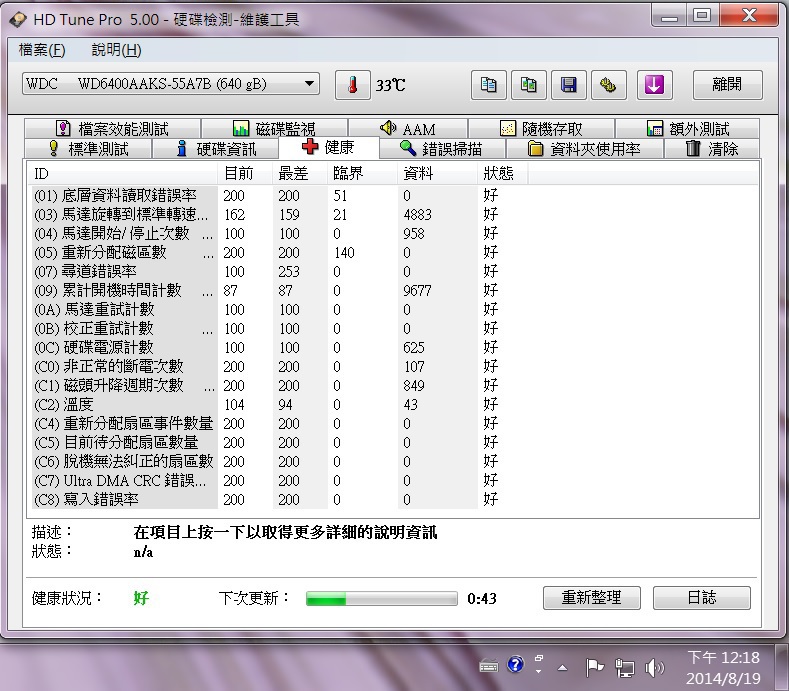Switch to the 檔案效能測試 tab
The height and width of the screenshot is (691, 789).
tap(113, 129)
